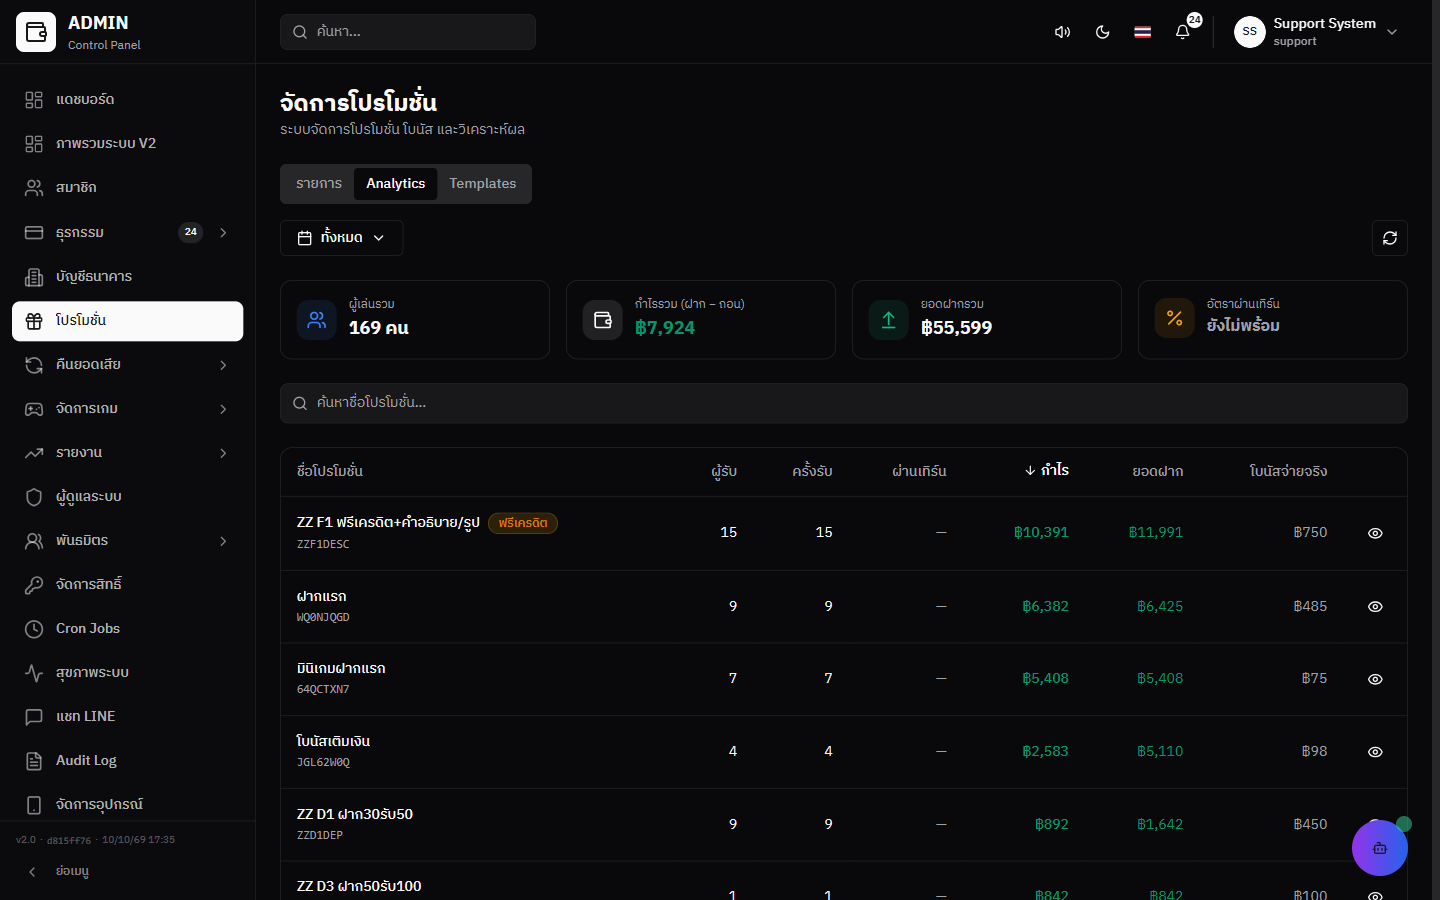Switch to Analytics tab
Image resolution: width=1440 pixels, height=900 pixels.
(396, 184)
